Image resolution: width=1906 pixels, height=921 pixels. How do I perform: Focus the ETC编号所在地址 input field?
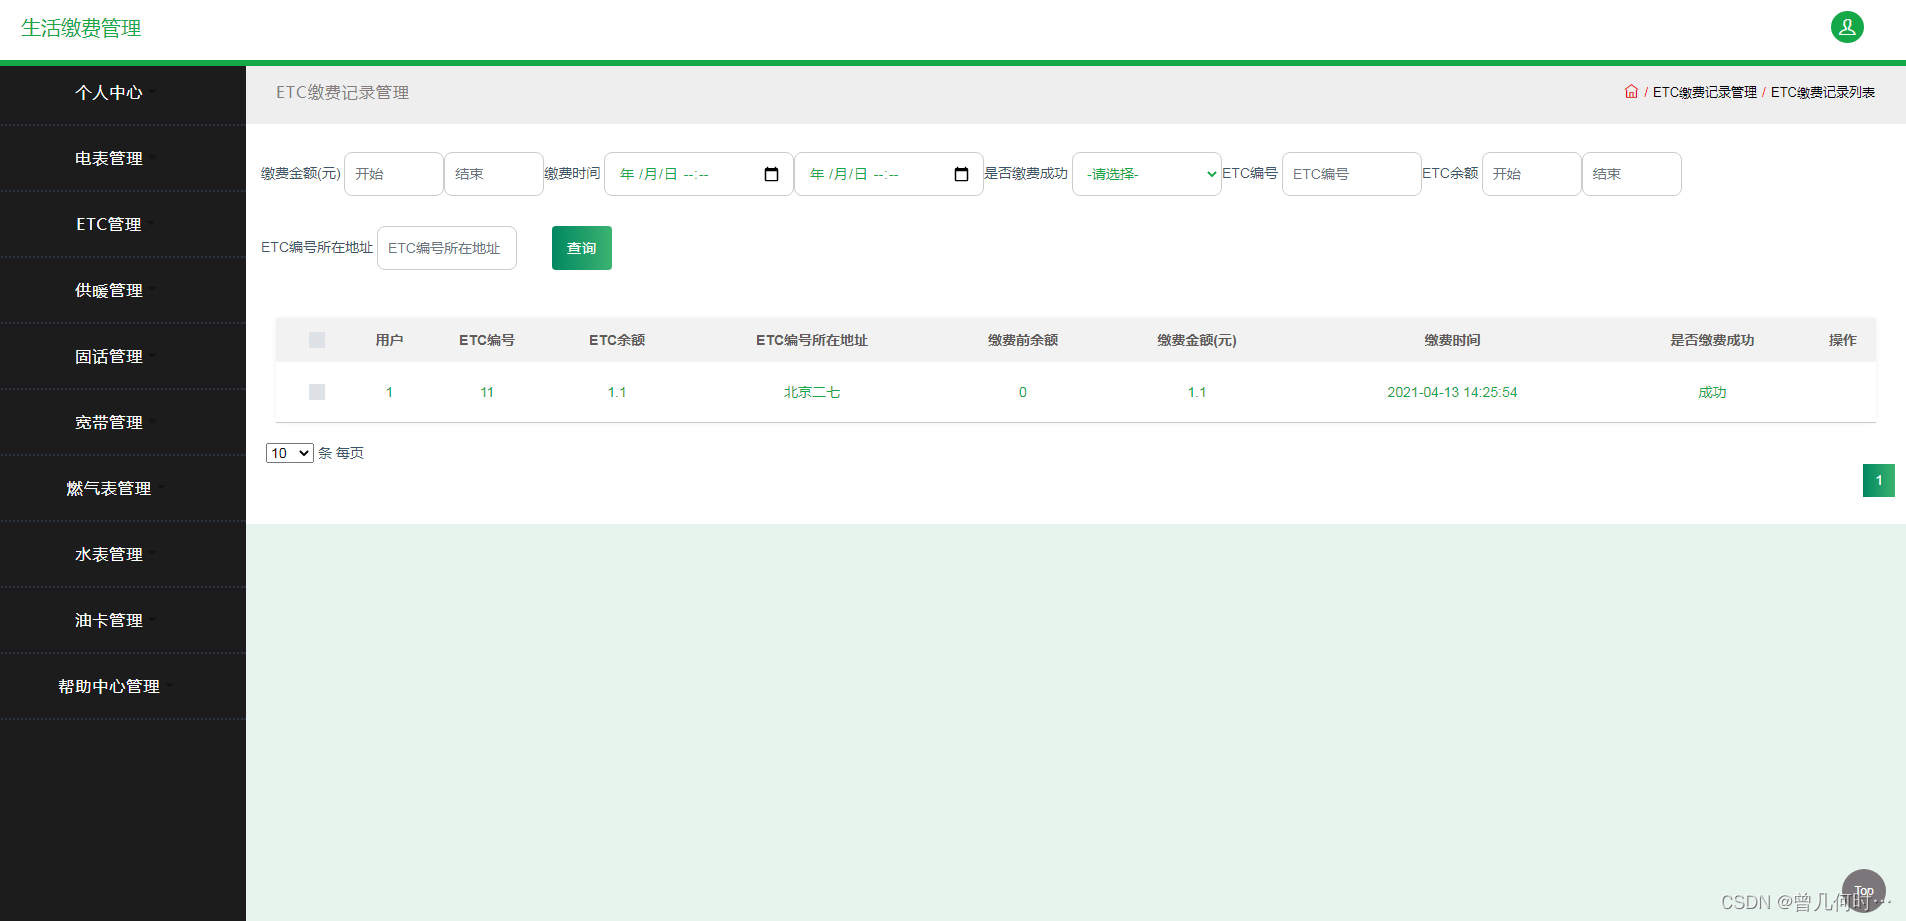click(x=447, y=248)
